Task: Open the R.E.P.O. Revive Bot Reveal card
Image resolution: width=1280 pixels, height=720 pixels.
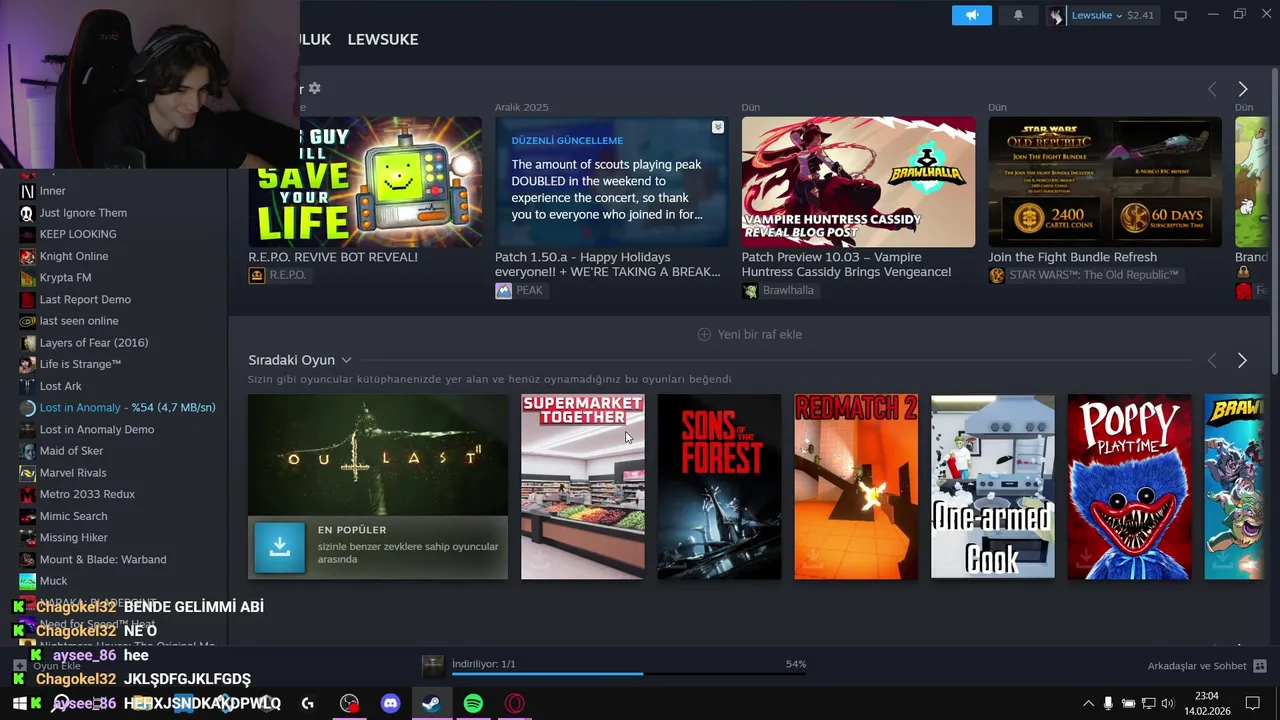Action: pyautogui.click(x=365, y=182)
